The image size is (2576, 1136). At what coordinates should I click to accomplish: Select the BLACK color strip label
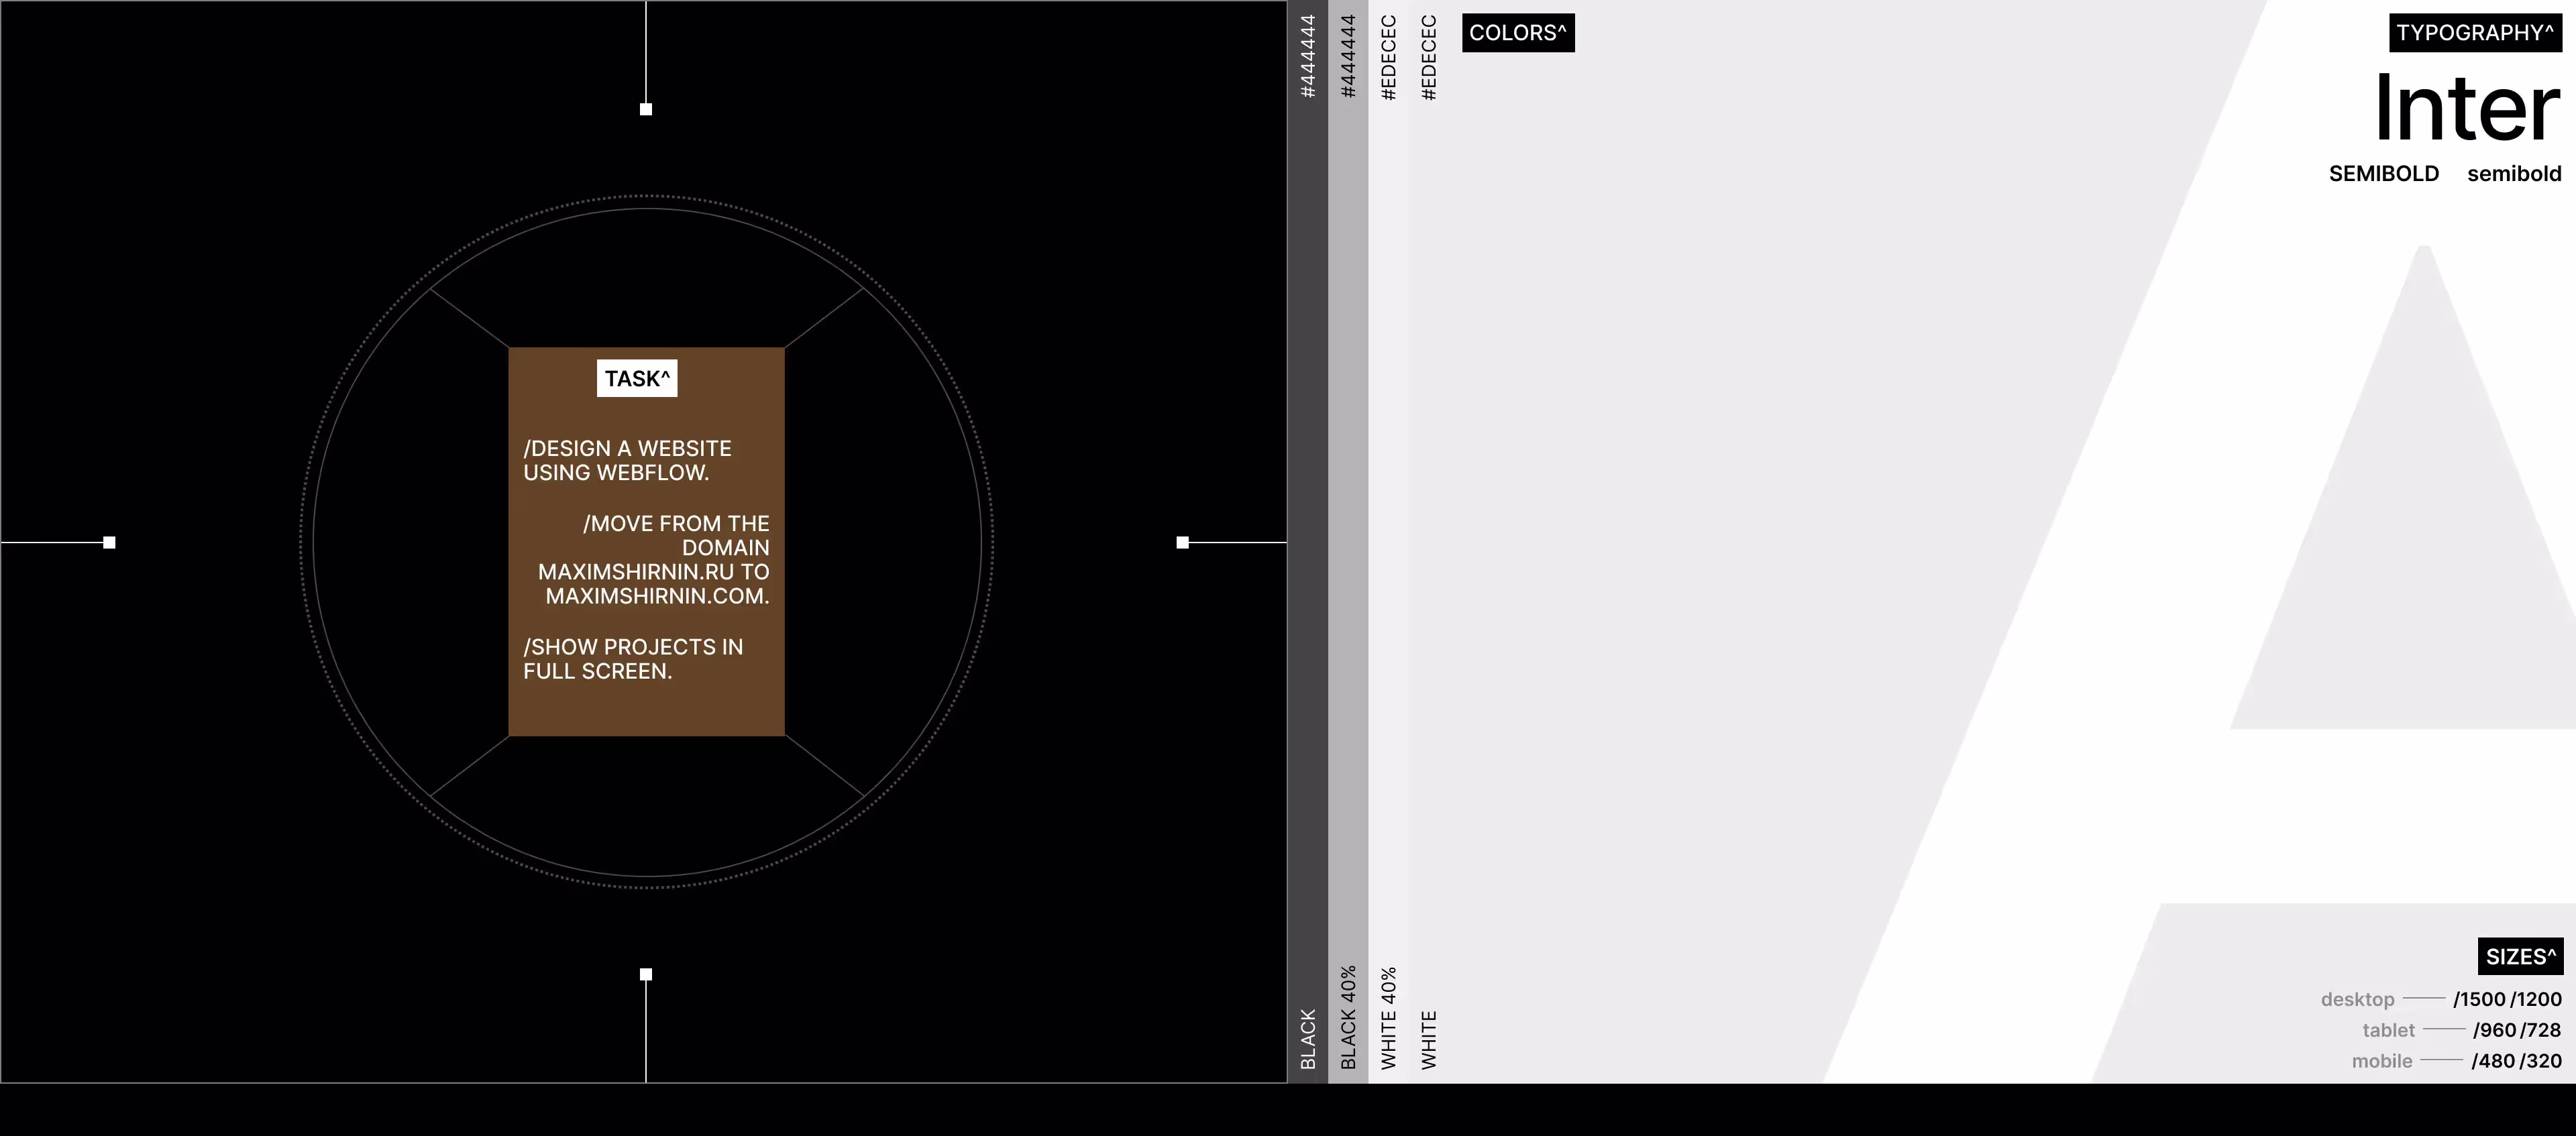tap(1308, 1039)
